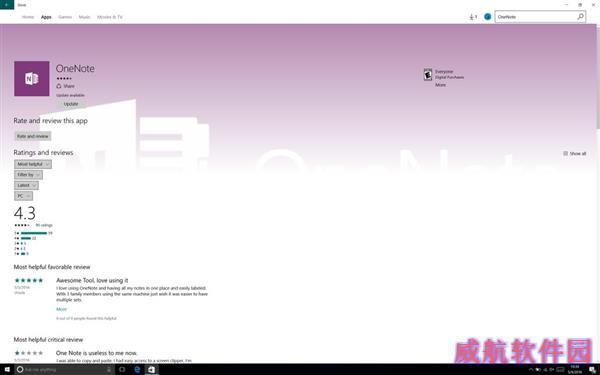Open the user account avatar
The height and width of the screenshot is (375, 600).
[x=488, y=17]
